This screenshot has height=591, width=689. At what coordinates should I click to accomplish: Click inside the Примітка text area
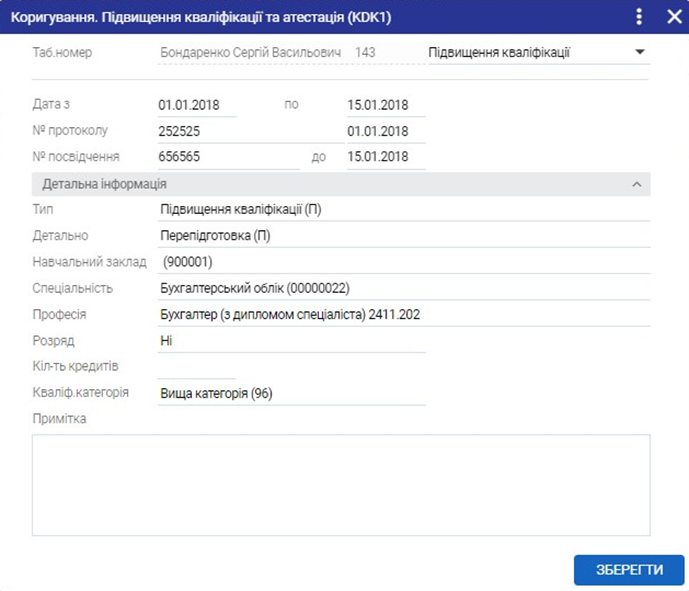coord(341,484)
